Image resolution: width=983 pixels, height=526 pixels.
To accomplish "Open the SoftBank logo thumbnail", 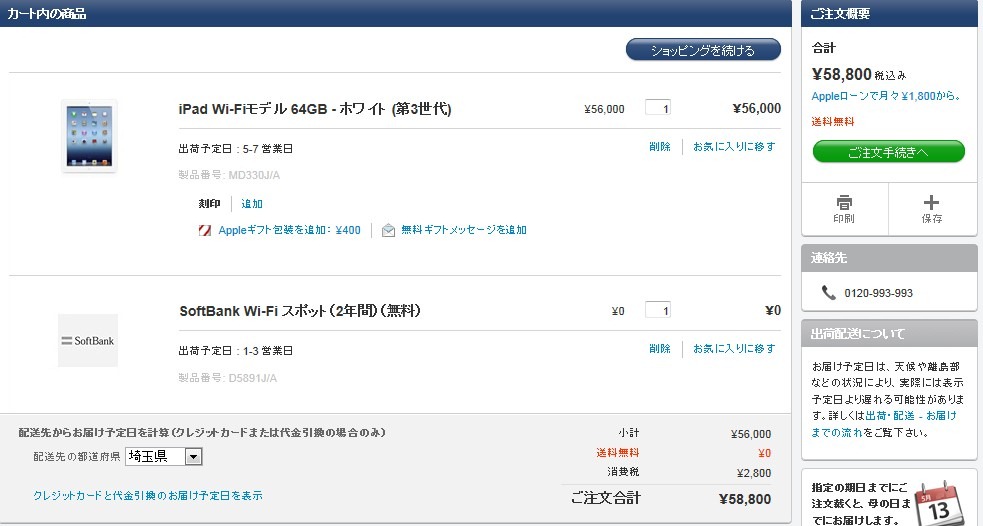I will [88, 340].
